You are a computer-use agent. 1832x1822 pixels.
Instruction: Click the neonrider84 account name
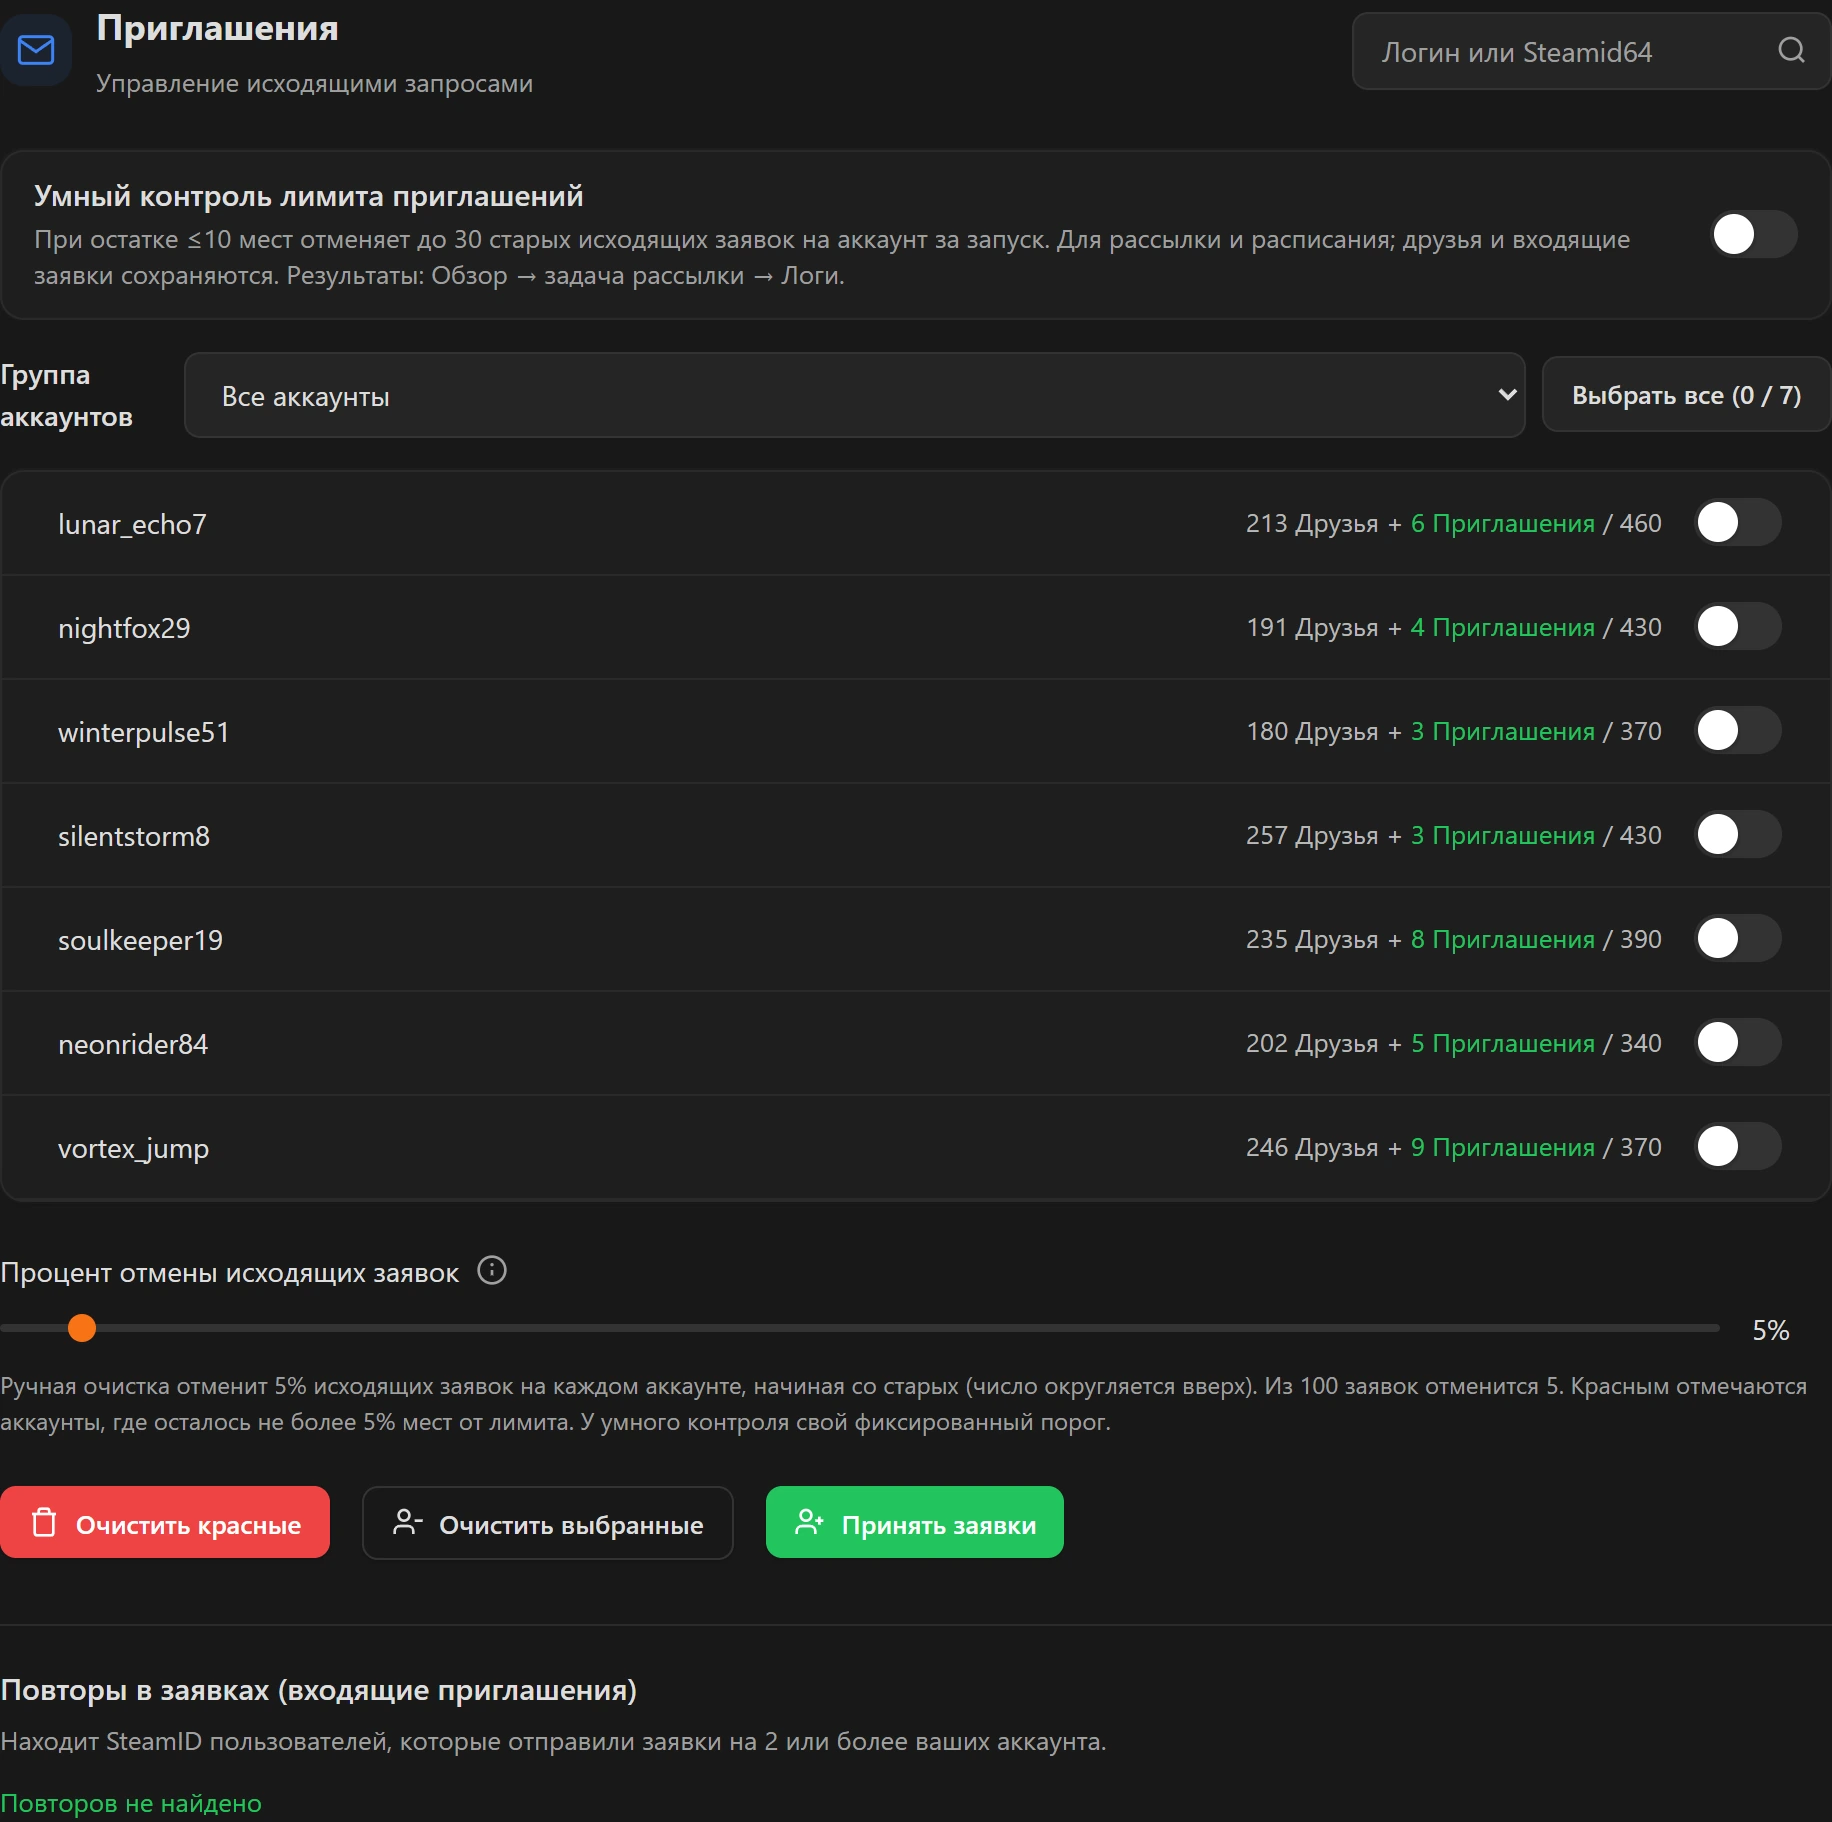[133, 1044]
